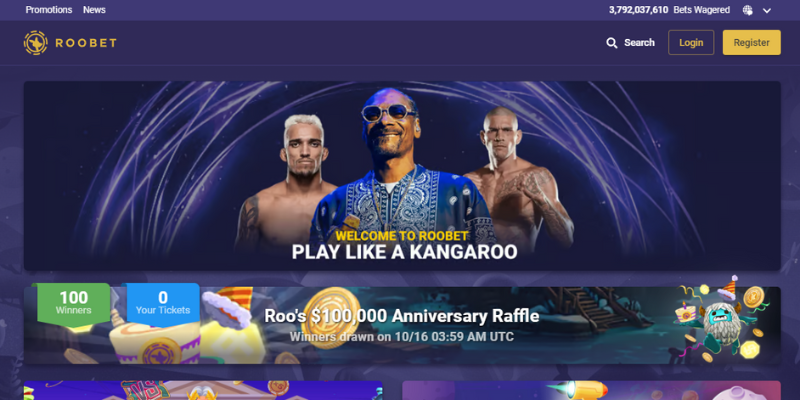Click the ROOBET wordmark text
The width and height of the screenshot is (800, 400).
coord(86,43)
